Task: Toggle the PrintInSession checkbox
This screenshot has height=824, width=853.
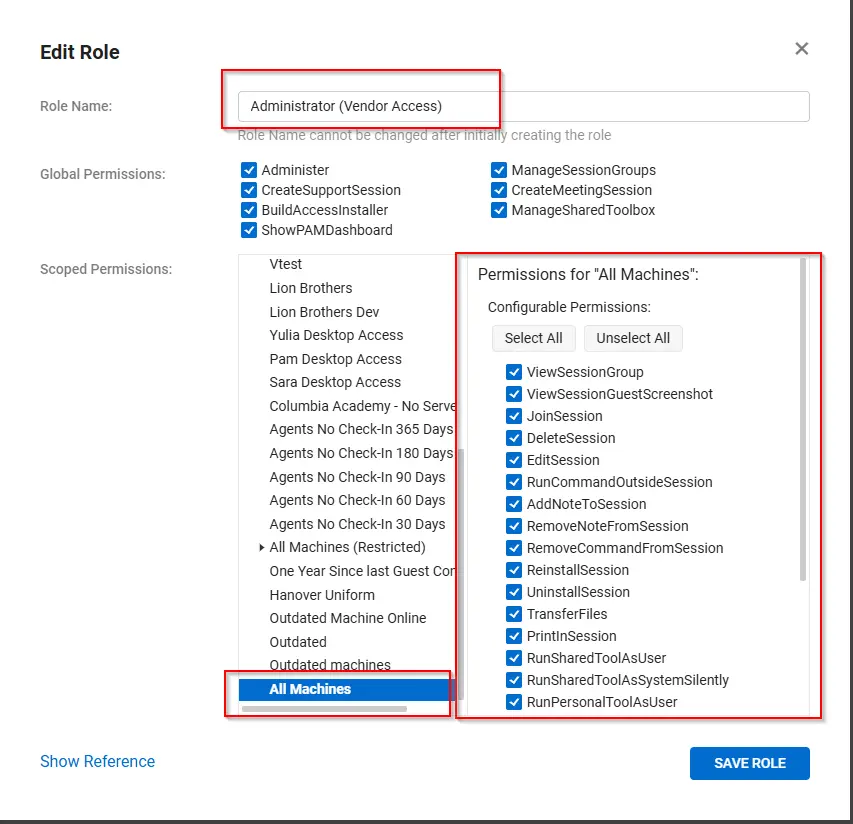Action: (x=514, y=636)
